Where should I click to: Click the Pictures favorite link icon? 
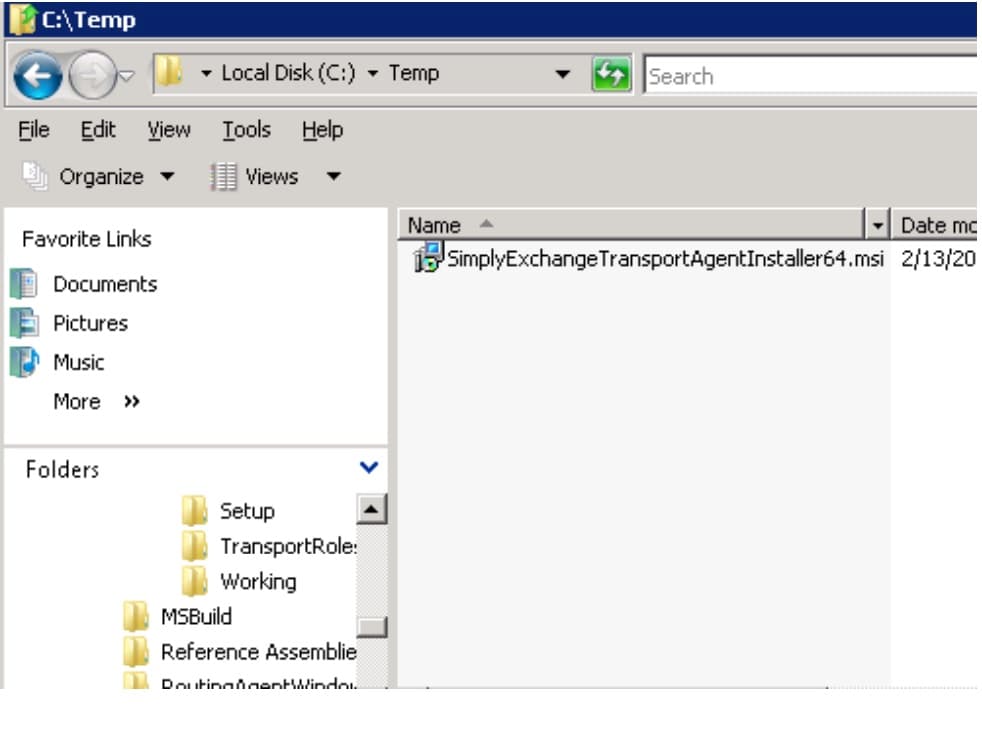[x=24, y=323]
